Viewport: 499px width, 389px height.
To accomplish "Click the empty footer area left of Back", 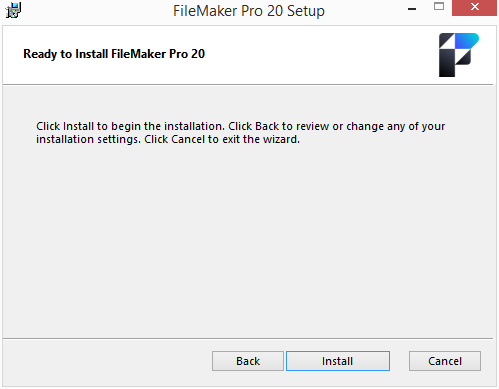I will pos(107,362).
